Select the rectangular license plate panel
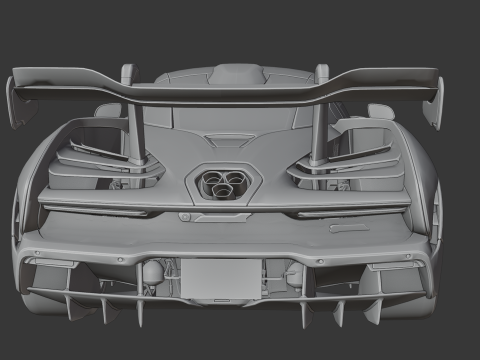Screen dimensions: 480x360 point(221,278)
